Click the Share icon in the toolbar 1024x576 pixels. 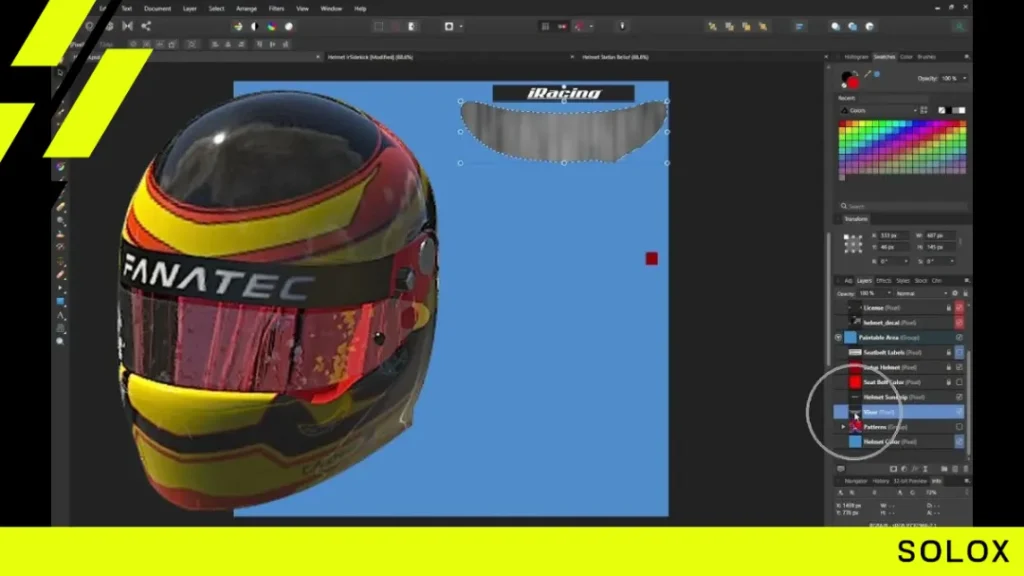pyautogui.click(x=146, y=26)
